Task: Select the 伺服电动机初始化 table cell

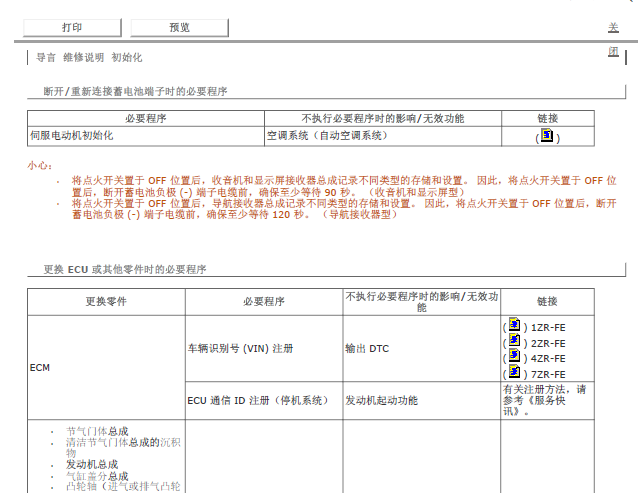Action: tap(146, 136)
